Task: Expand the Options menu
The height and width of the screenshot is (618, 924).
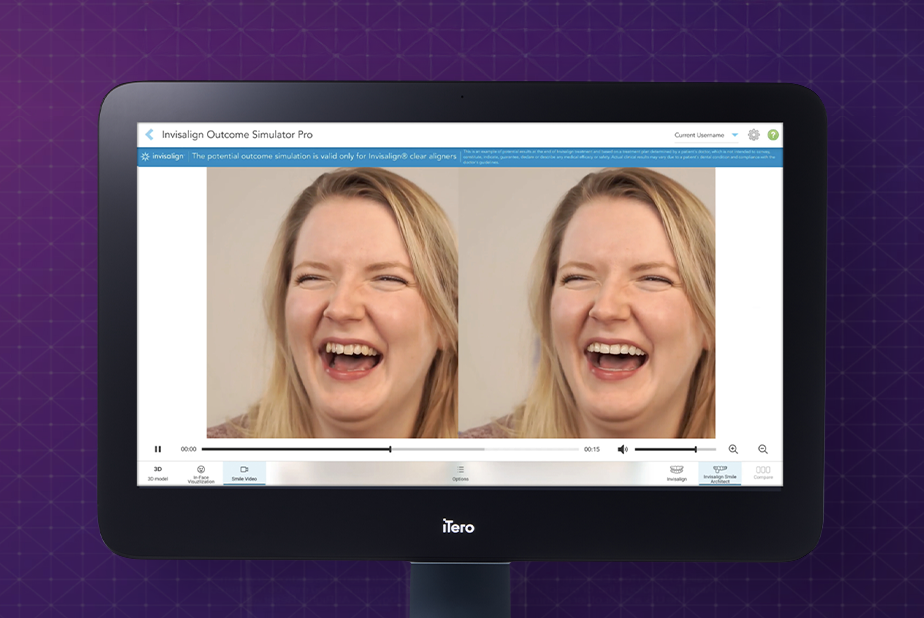Action: point(460,473)
